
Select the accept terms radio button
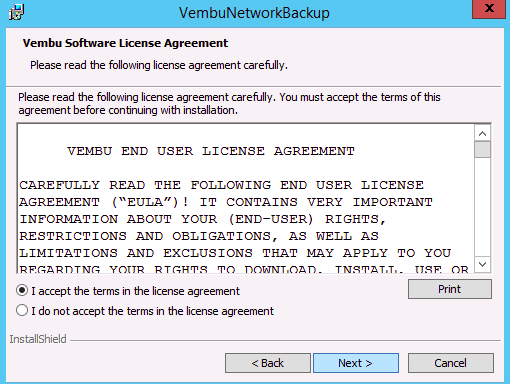[x=22, y=291]
